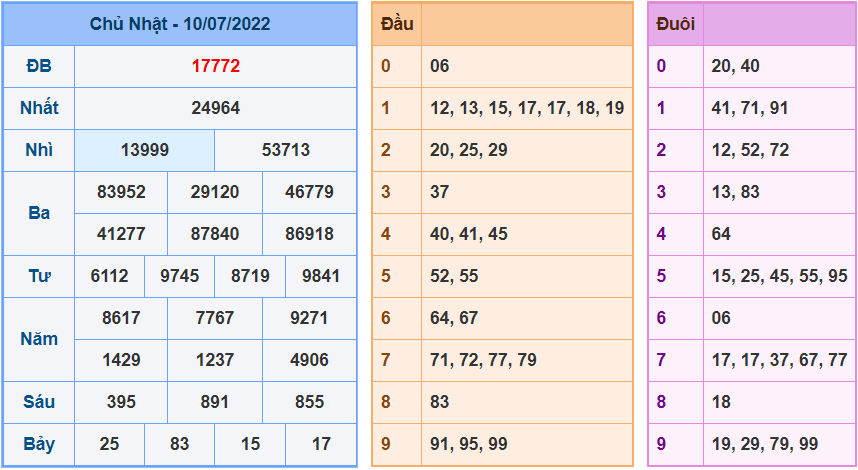The width and height of the screenshot is (858, 470).
Task: Click the number 87840
Action: (214, 234)
